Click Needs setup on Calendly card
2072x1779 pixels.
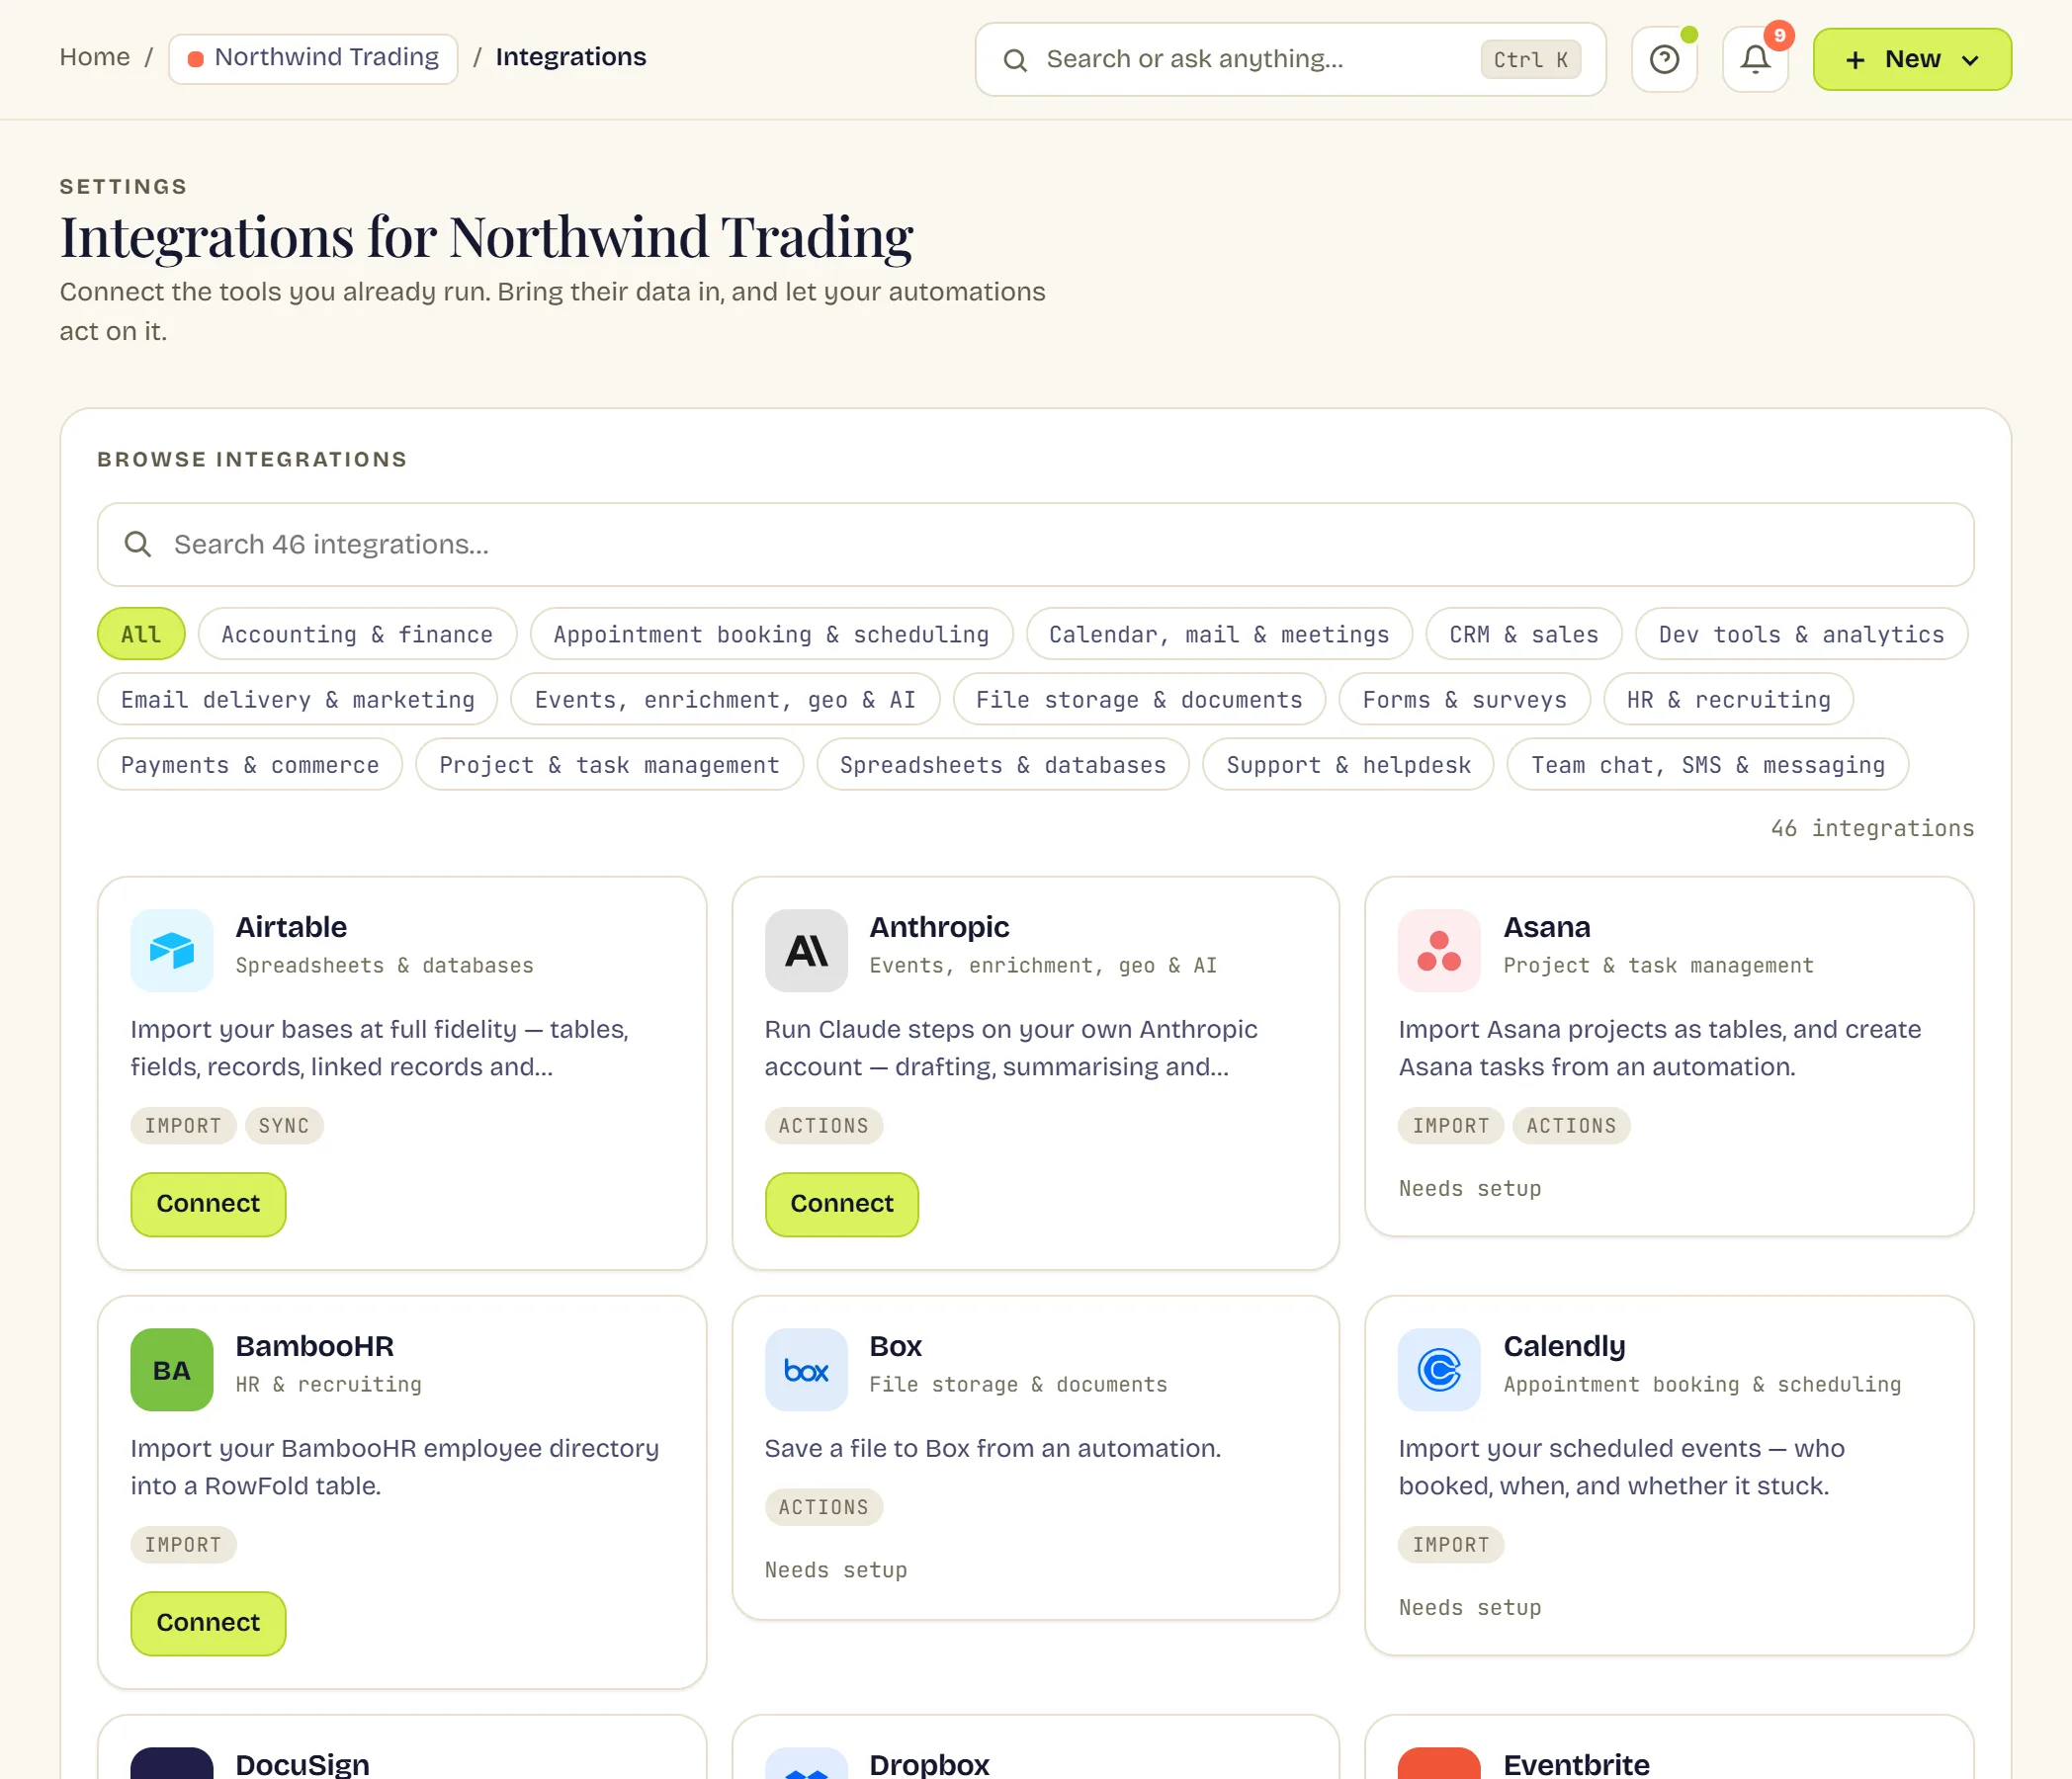[1469, 1607]
